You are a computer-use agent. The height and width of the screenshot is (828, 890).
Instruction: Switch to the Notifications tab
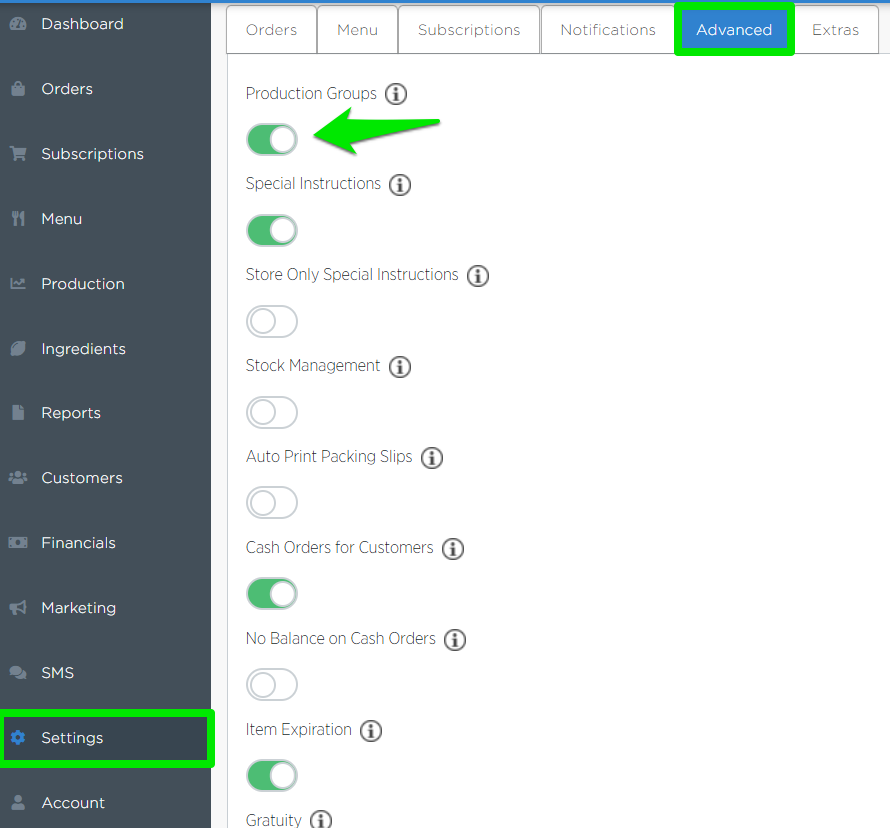[x=608, y=30]
